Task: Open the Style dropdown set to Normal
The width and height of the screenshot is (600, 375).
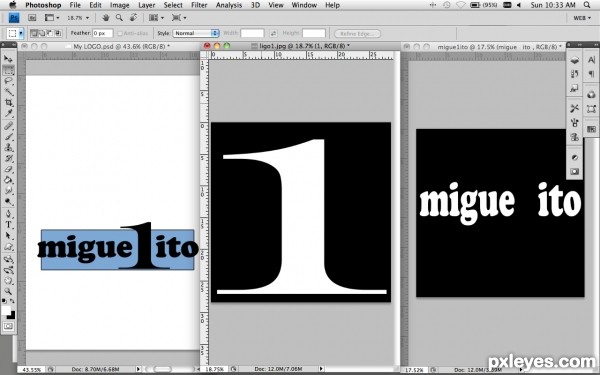Action: click(x=196, y=33)
